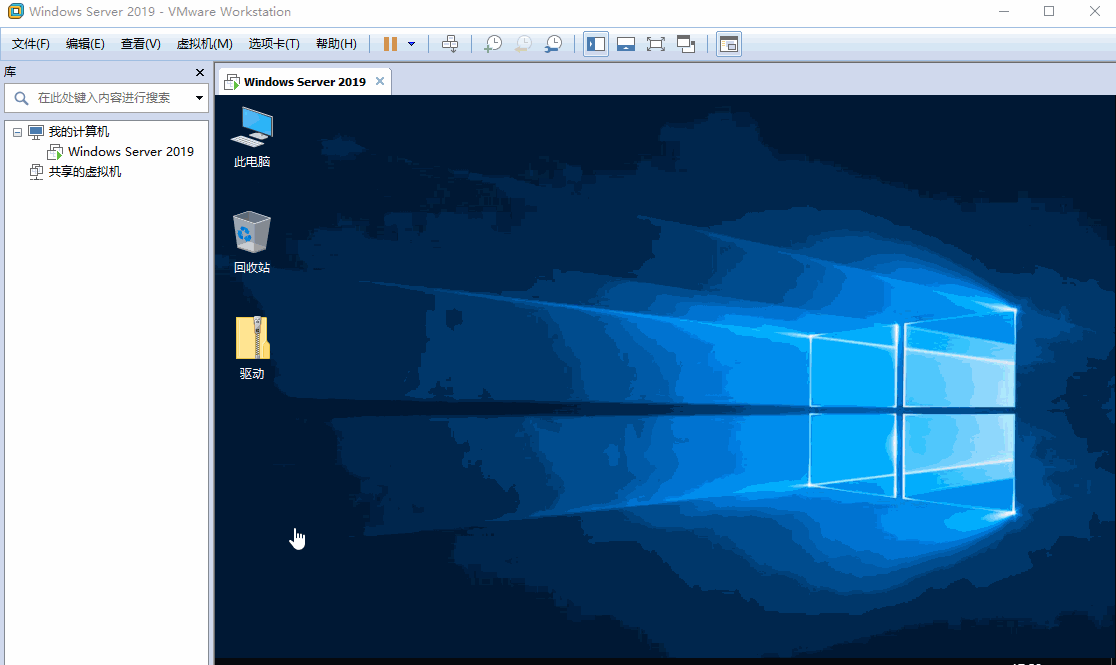Enter full screen mode
The image size is (1116, 665).
tap(656, 44)
